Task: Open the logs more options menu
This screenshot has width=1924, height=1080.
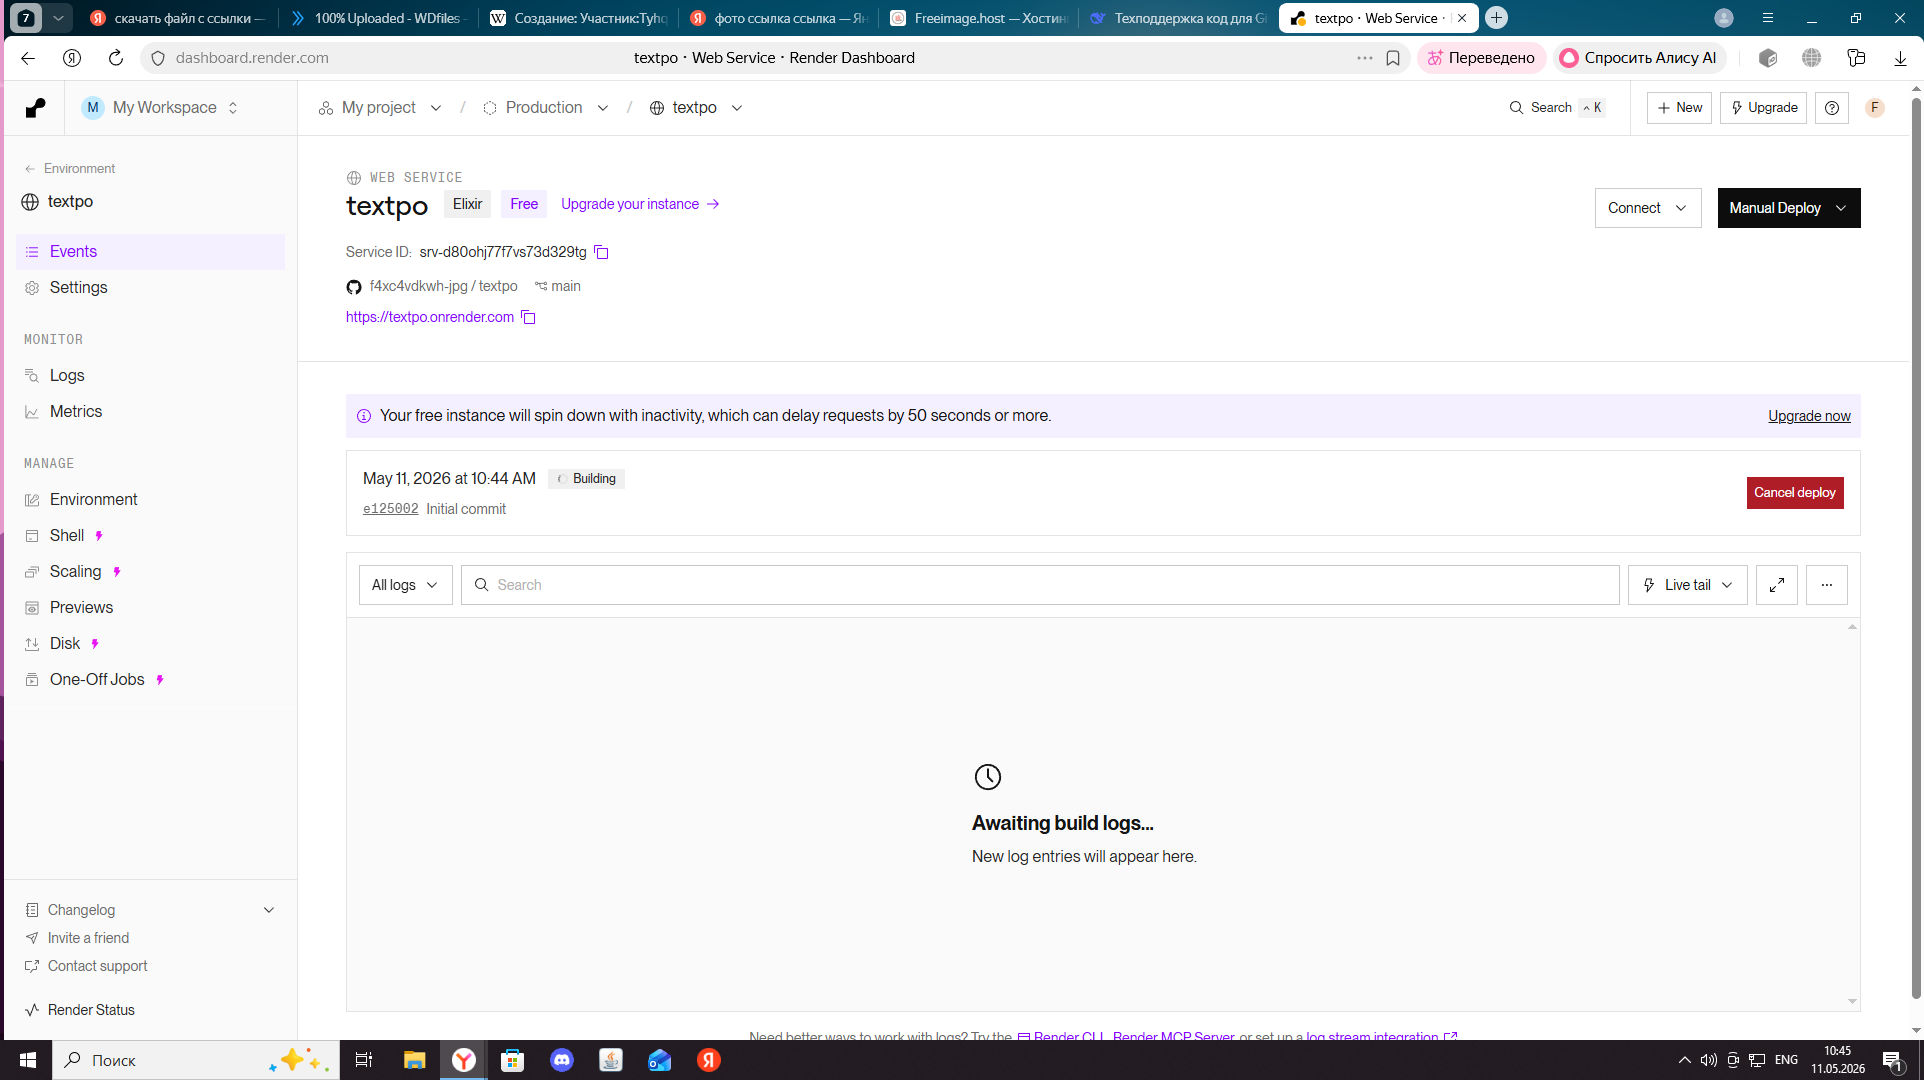Action: coord(1827,585)
